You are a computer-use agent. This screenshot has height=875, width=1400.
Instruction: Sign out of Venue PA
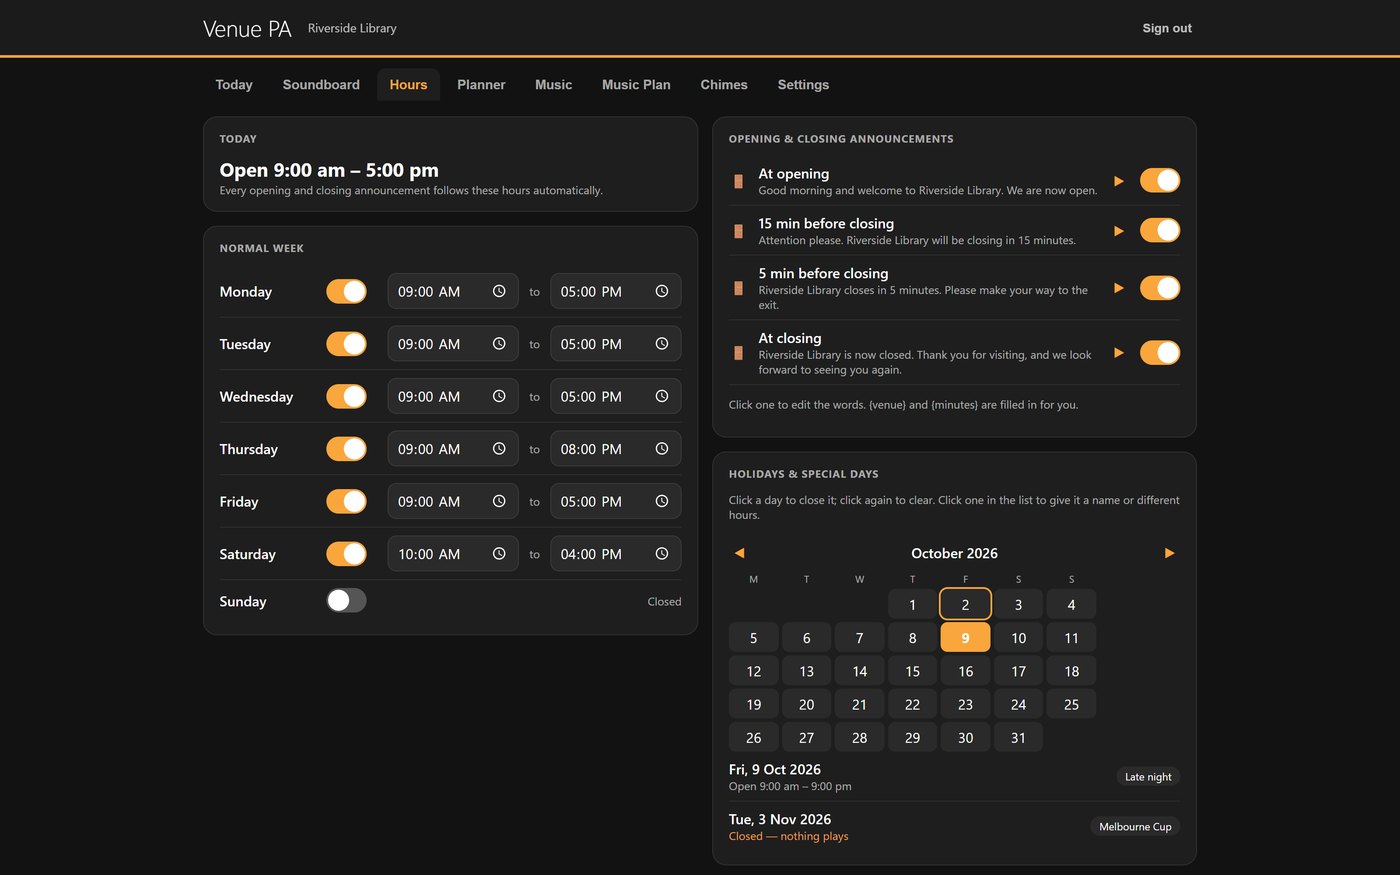coord(1167,28)
